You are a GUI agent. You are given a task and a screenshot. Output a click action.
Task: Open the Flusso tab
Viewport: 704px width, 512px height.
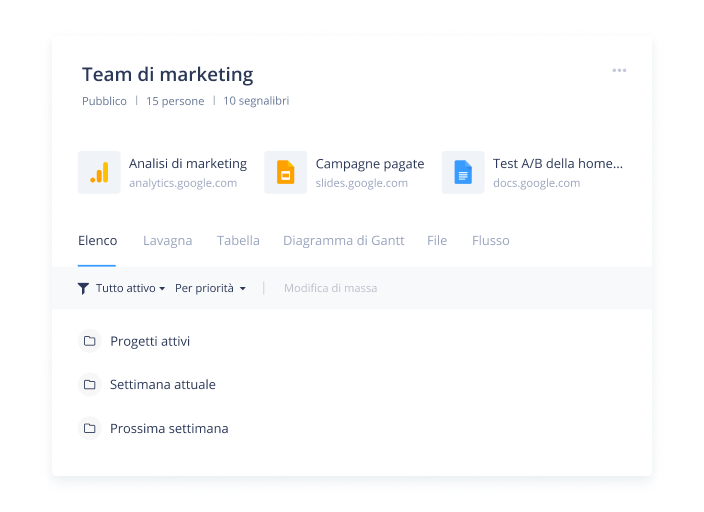(x=491, y=241)
